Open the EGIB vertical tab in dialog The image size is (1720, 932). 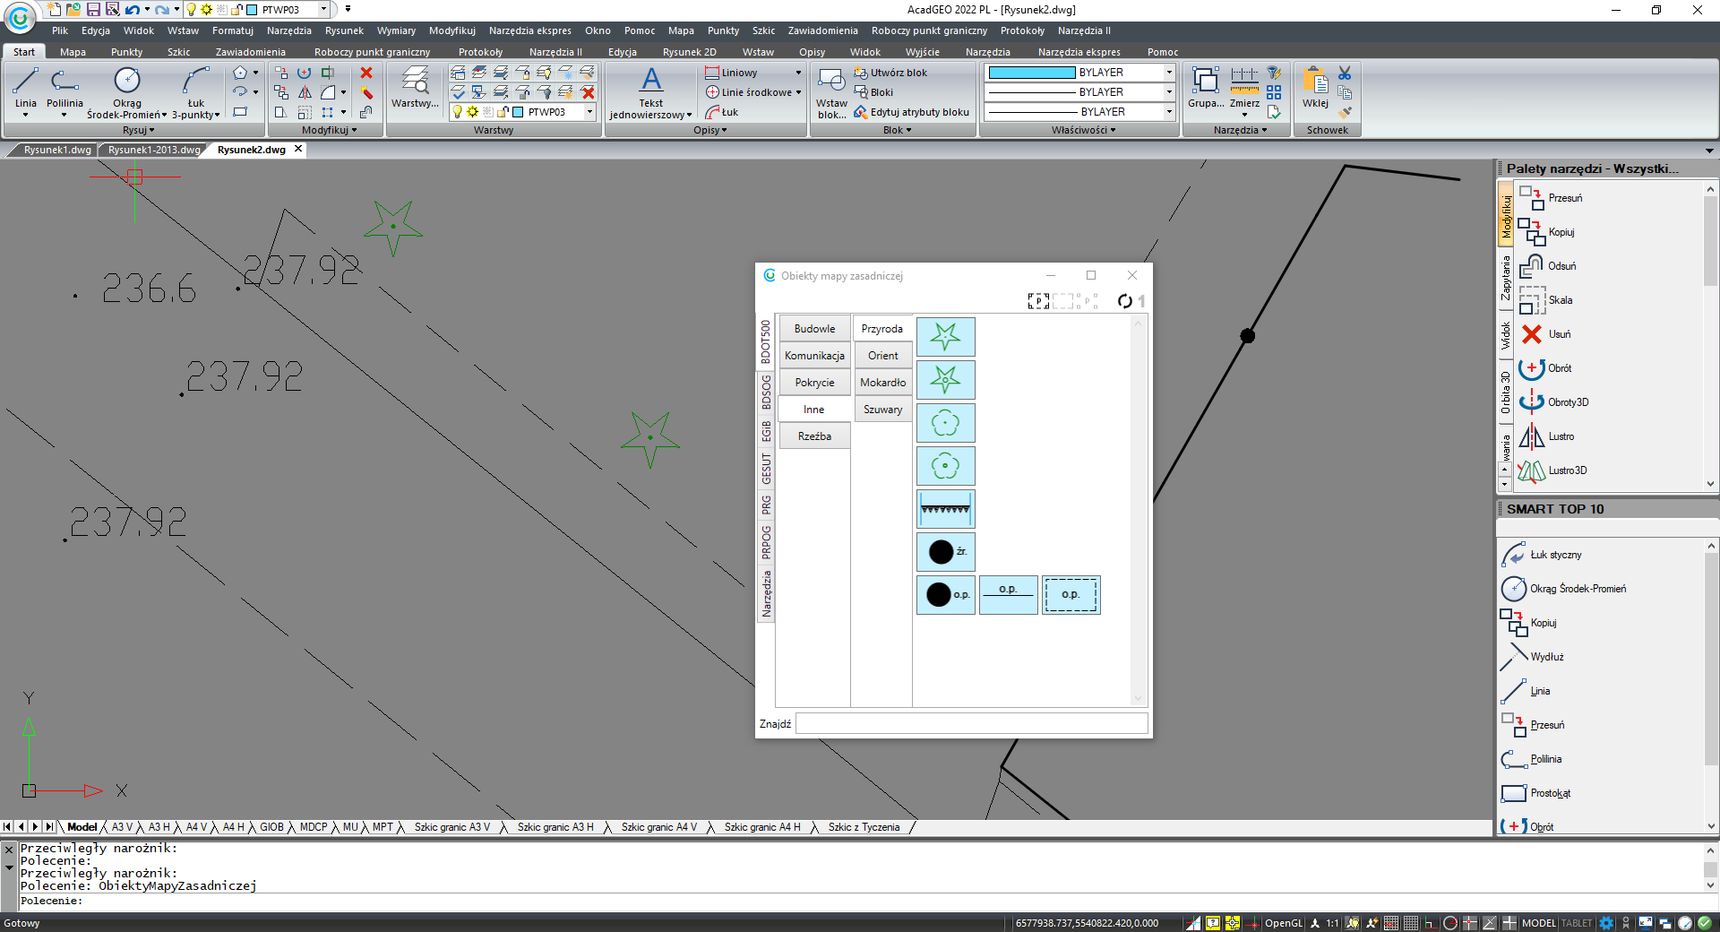coord(766,431)
